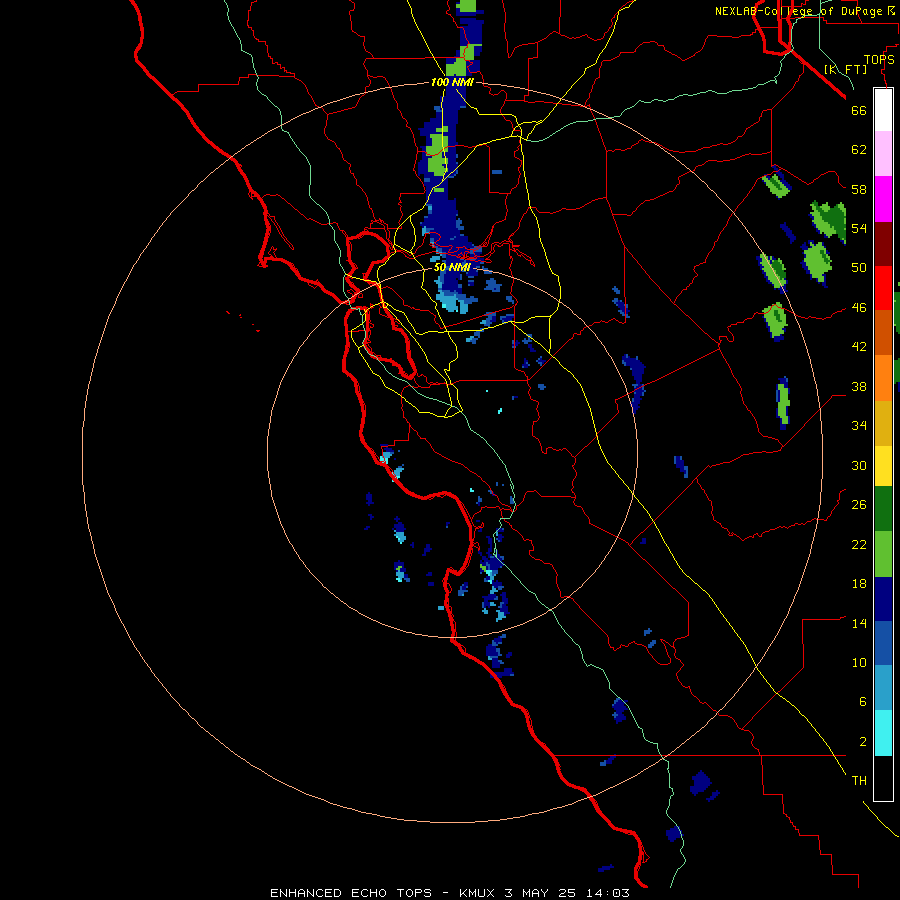Click the 14 value on the scale
The width and height of the screenshot is (900, 900).
pyautogui.click(x=859, y=624)
